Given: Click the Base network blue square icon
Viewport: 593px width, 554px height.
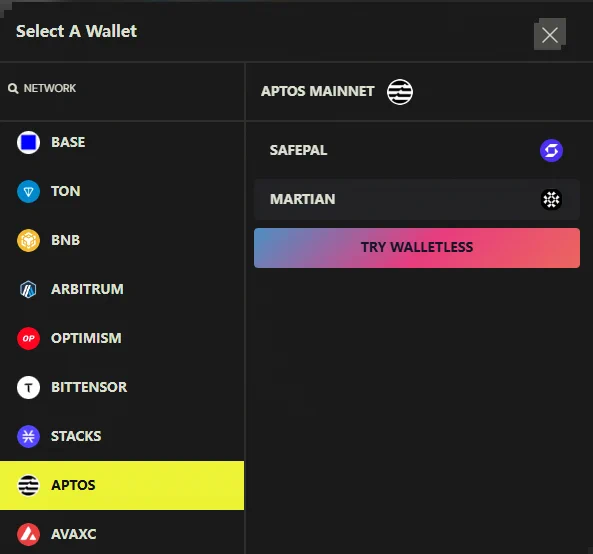Looking at the screenshot, I should point(28,143).
